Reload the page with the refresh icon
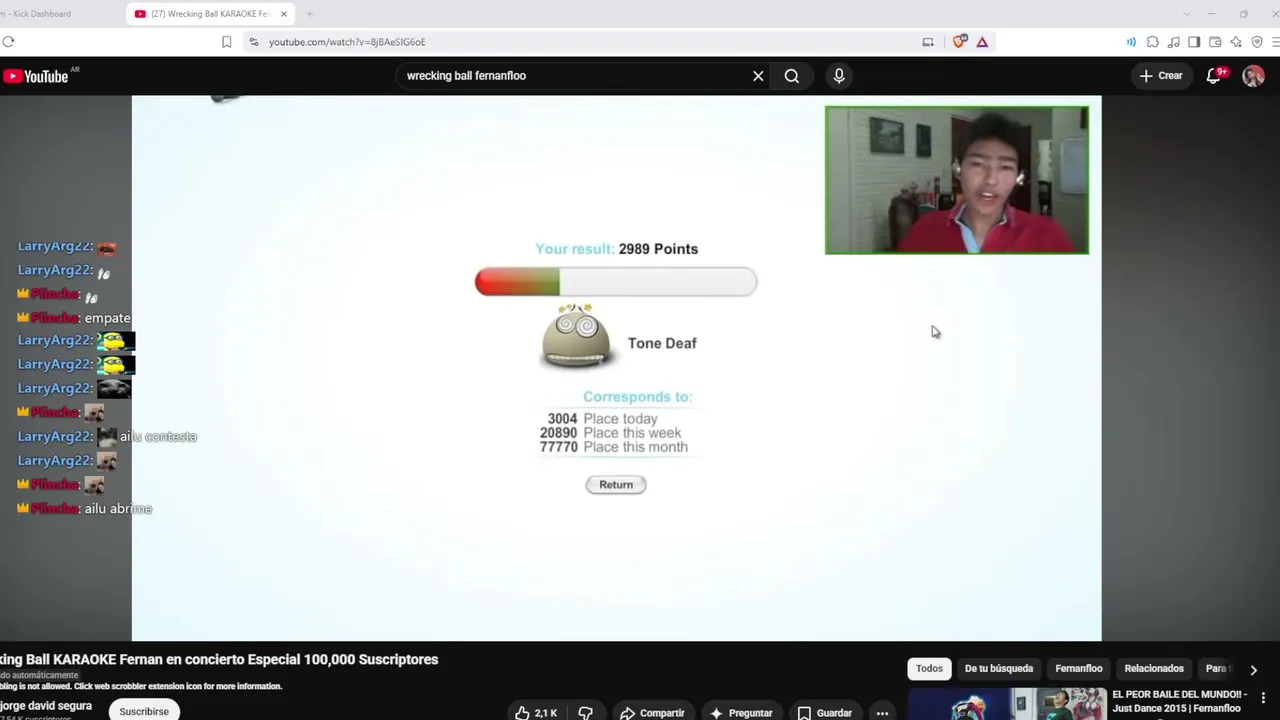The height and width of the screenshot is (720, 1280). pos(8,42)
